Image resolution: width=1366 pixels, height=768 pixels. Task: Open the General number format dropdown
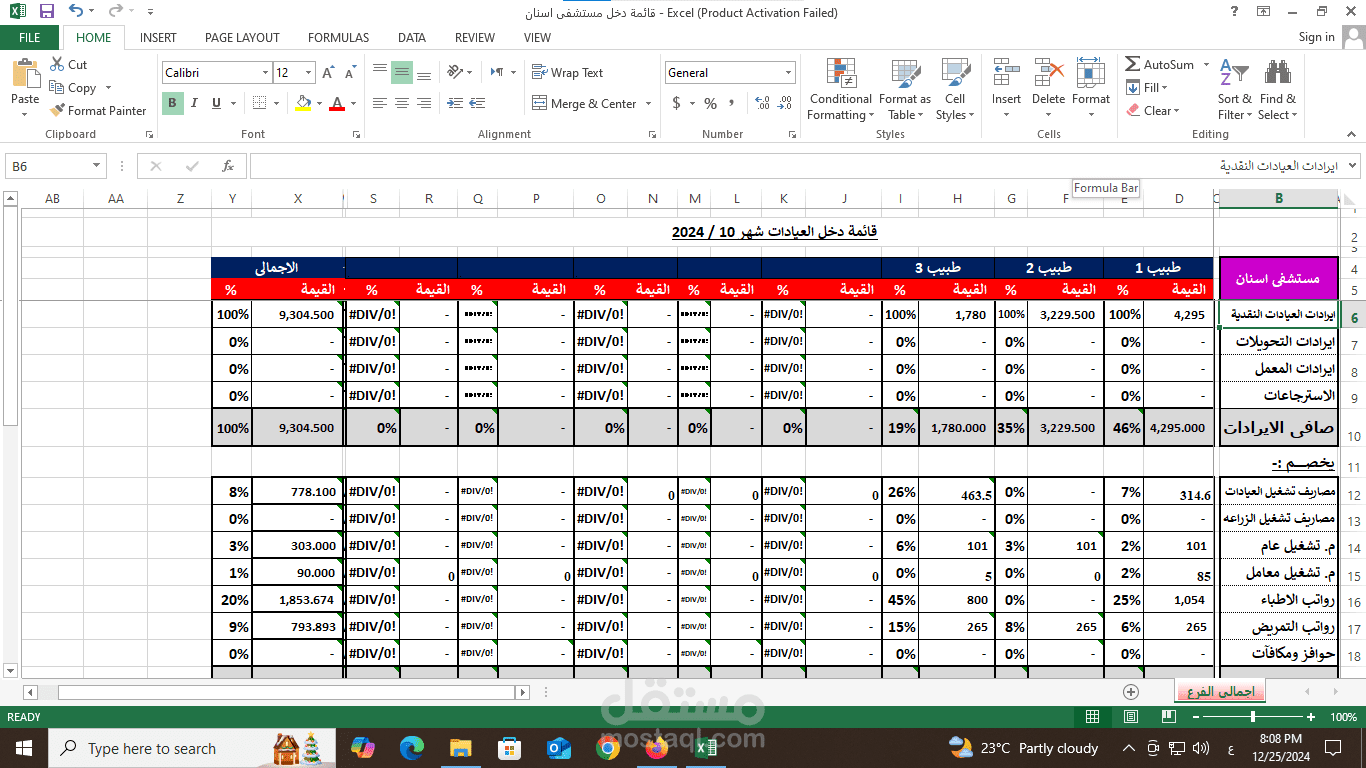[789, 73]
